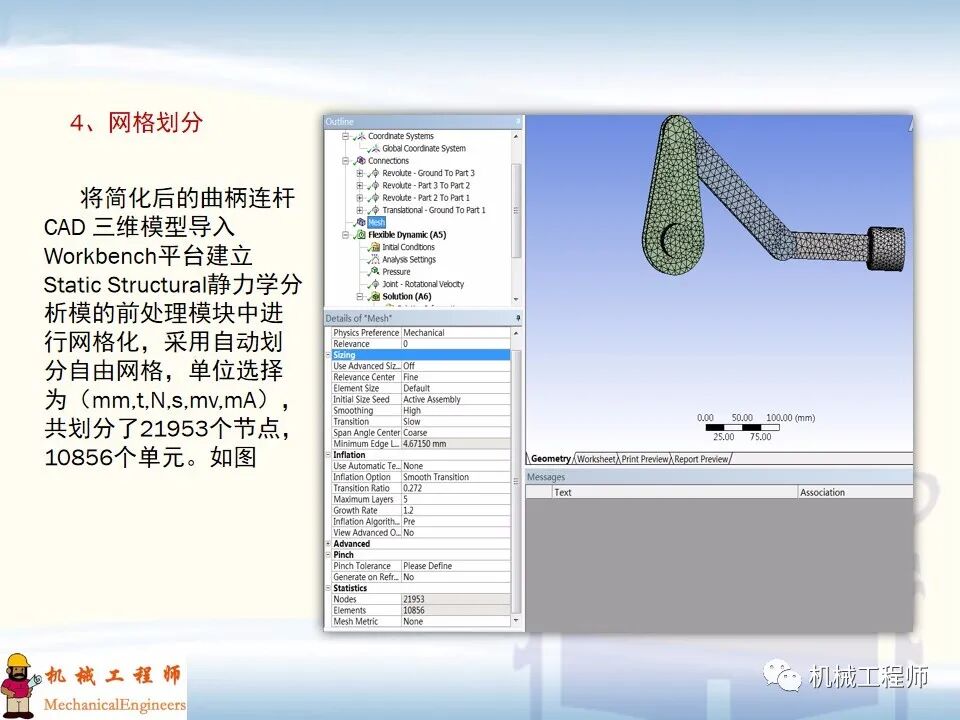Click the Details of Mesh pin icon
The image size is (960, 720).
(x=518, y=318)
